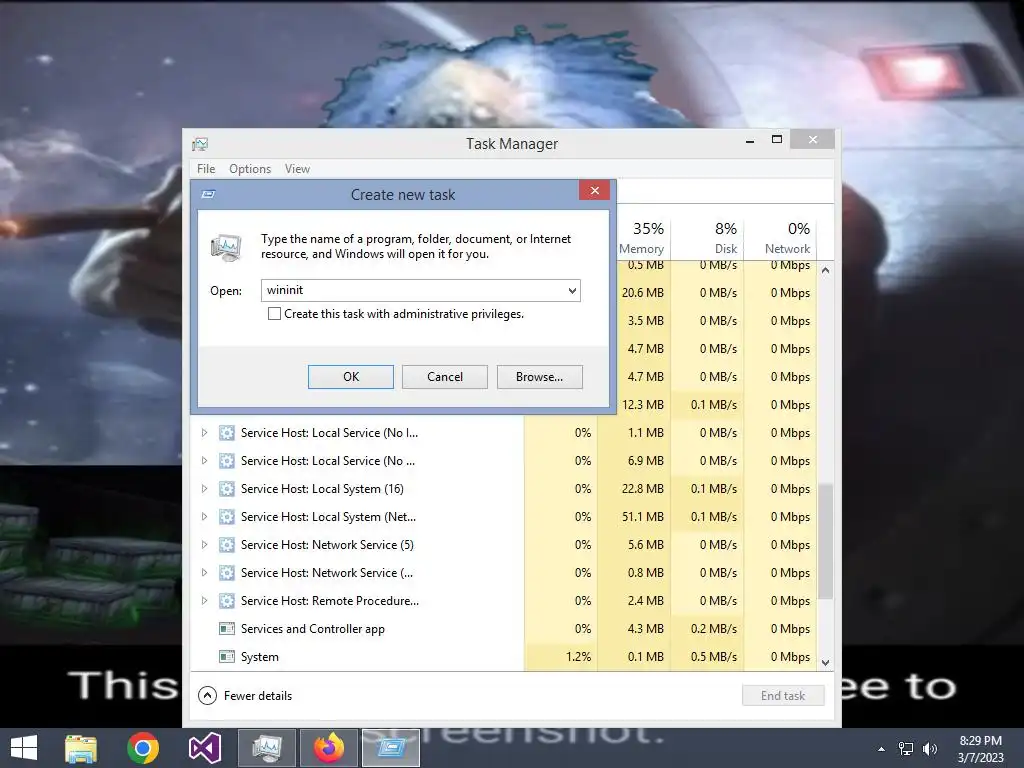This screenshot has height=768, width=1024.
Task: Click the End task button
Action: click(x=783, y=696)
